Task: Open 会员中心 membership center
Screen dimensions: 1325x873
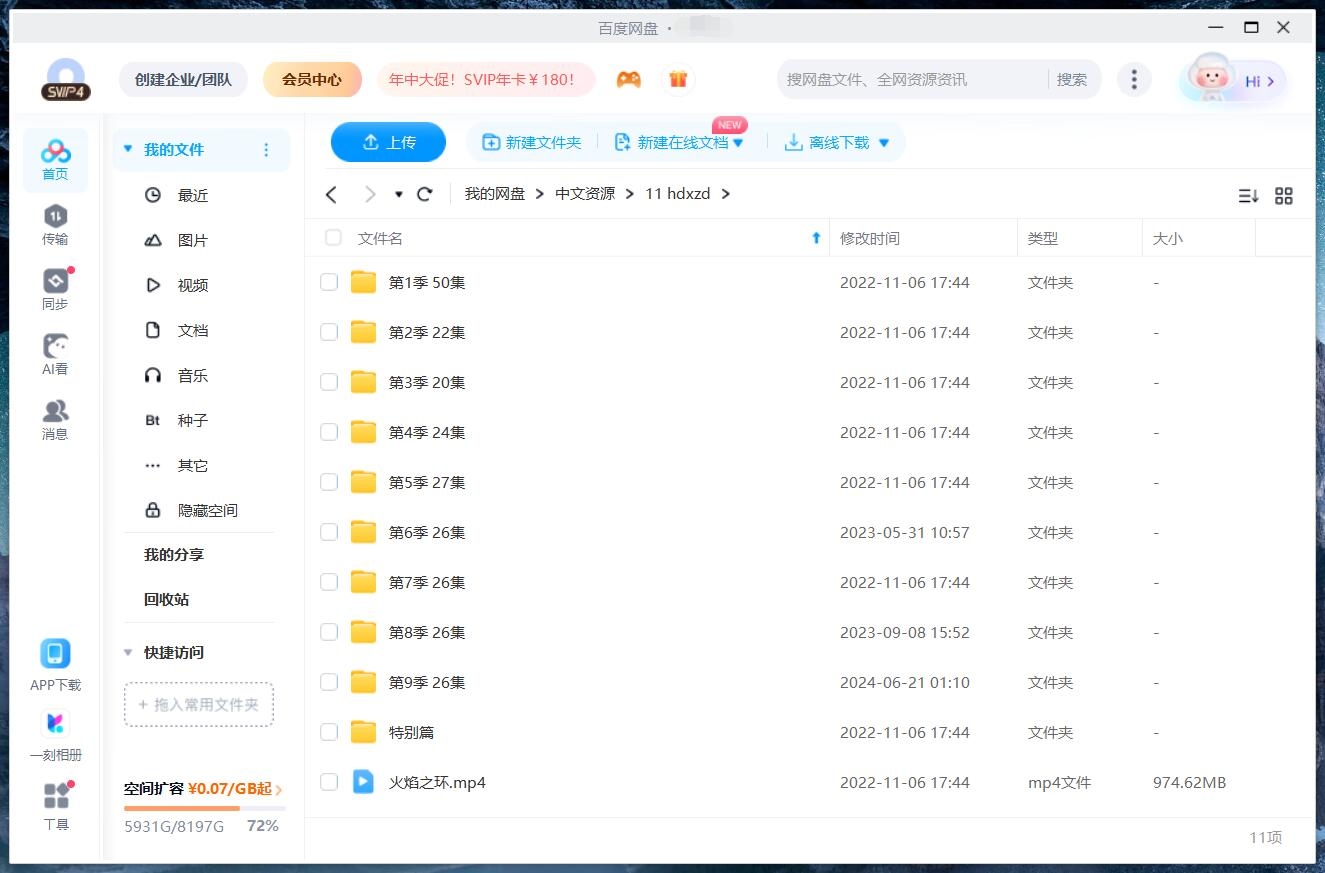Action: point(312,78)
